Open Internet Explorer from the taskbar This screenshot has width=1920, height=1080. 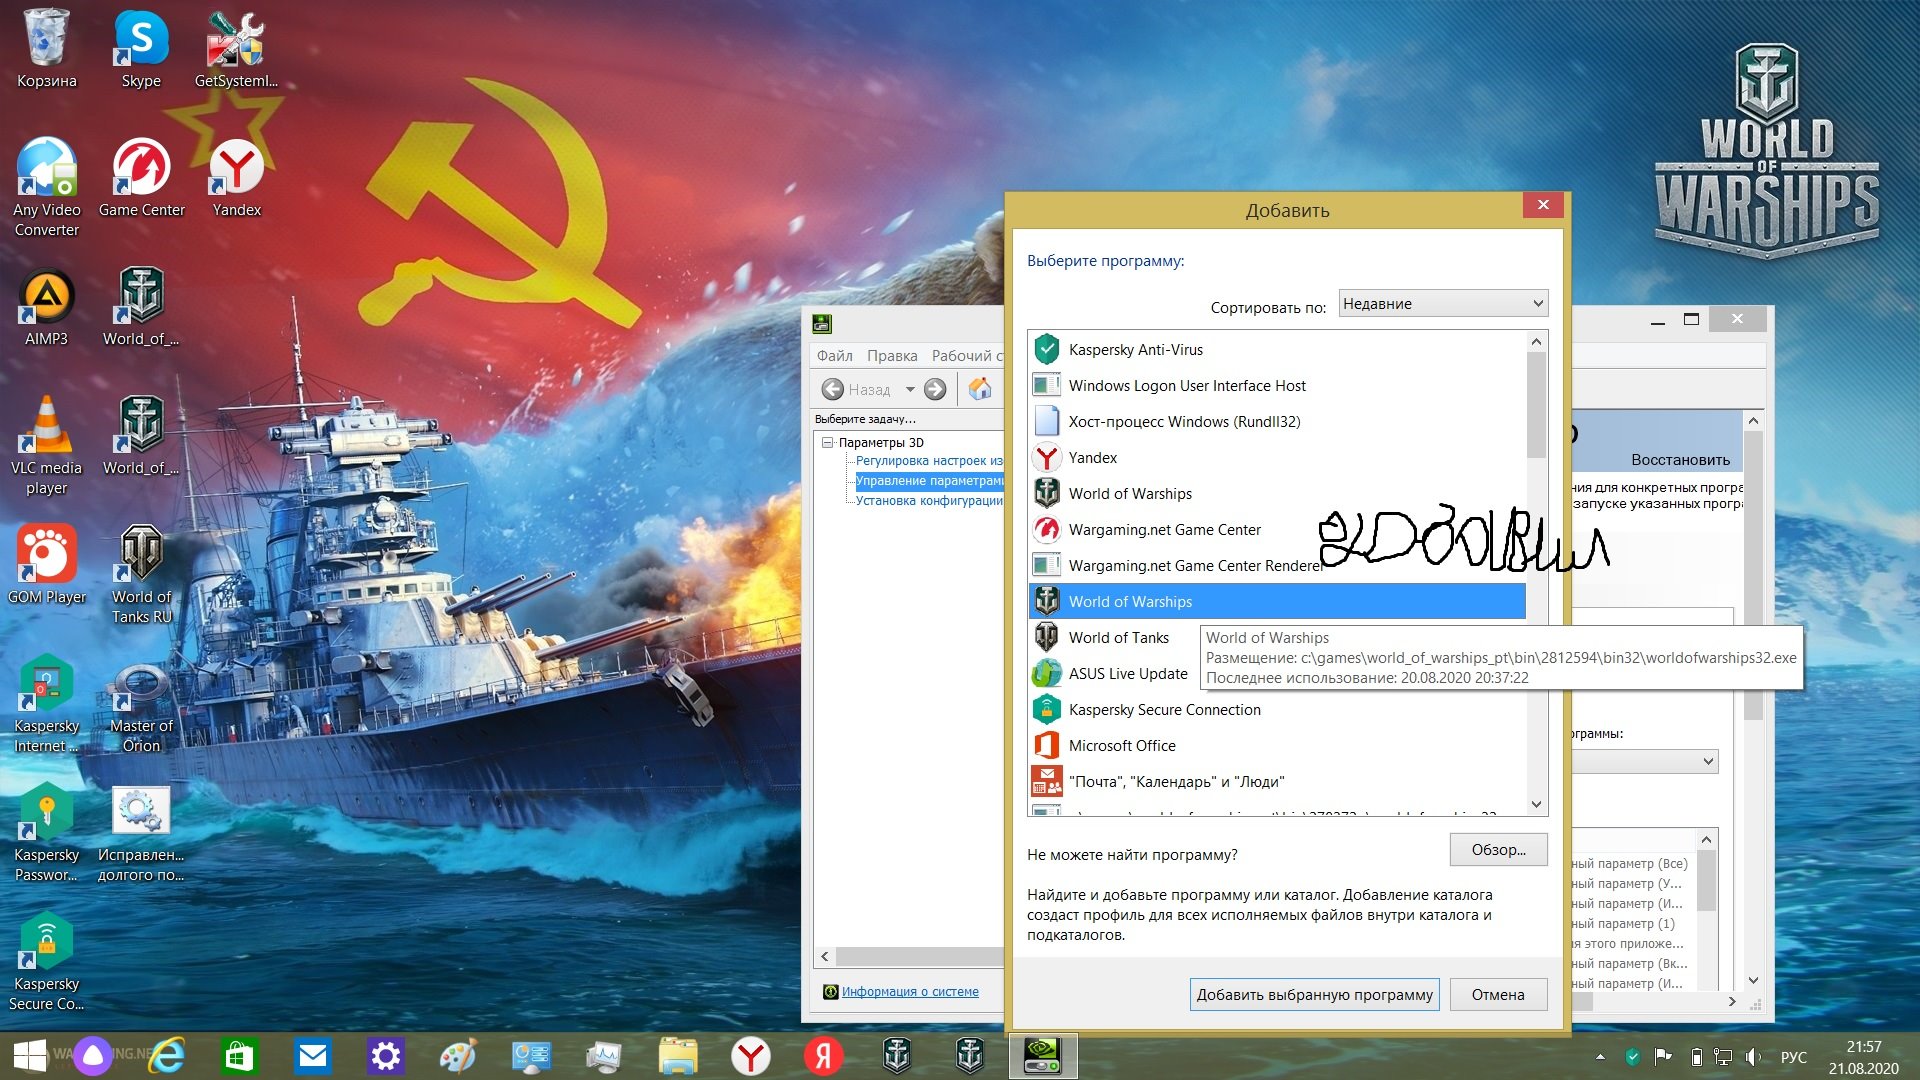(167, 1056)
